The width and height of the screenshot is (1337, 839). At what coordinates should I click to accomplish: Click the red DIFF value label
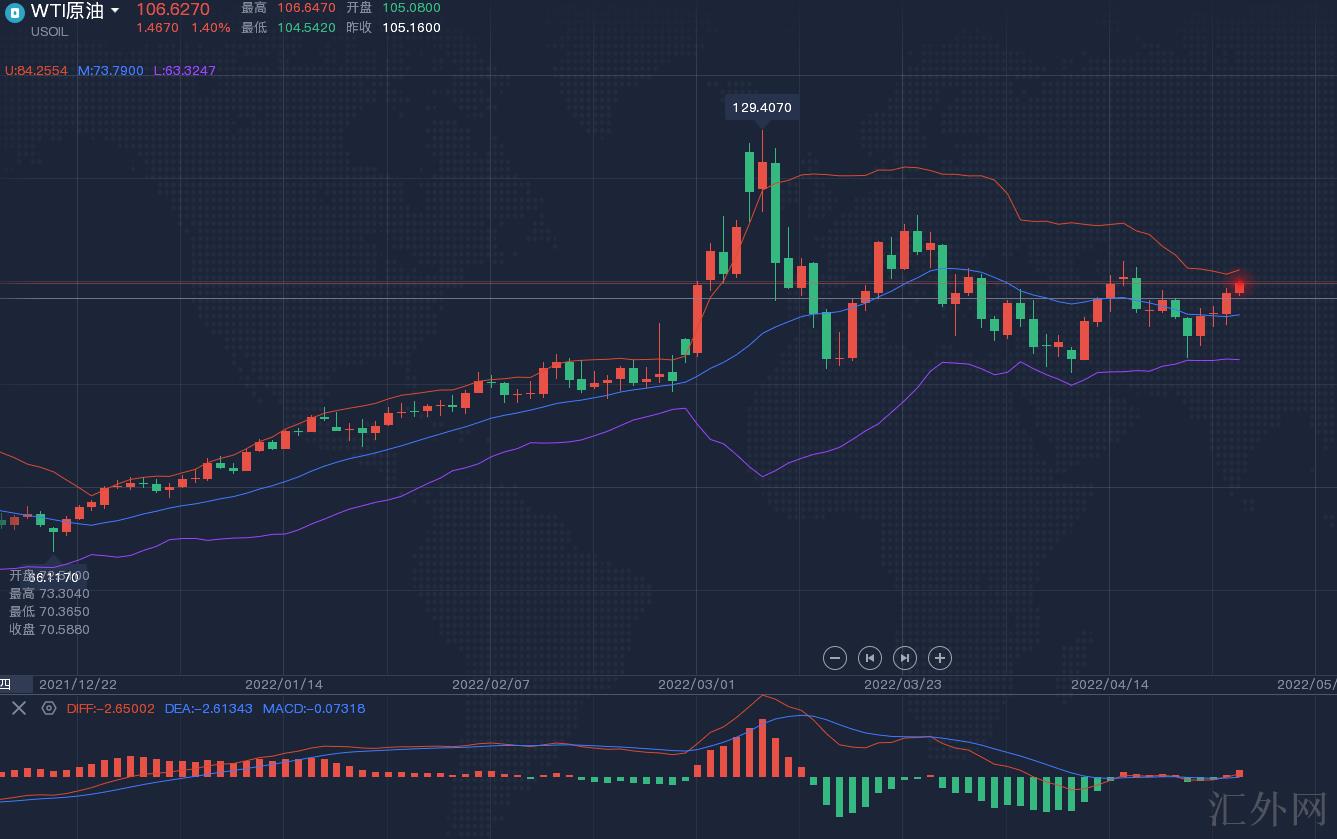pos(110,709)
